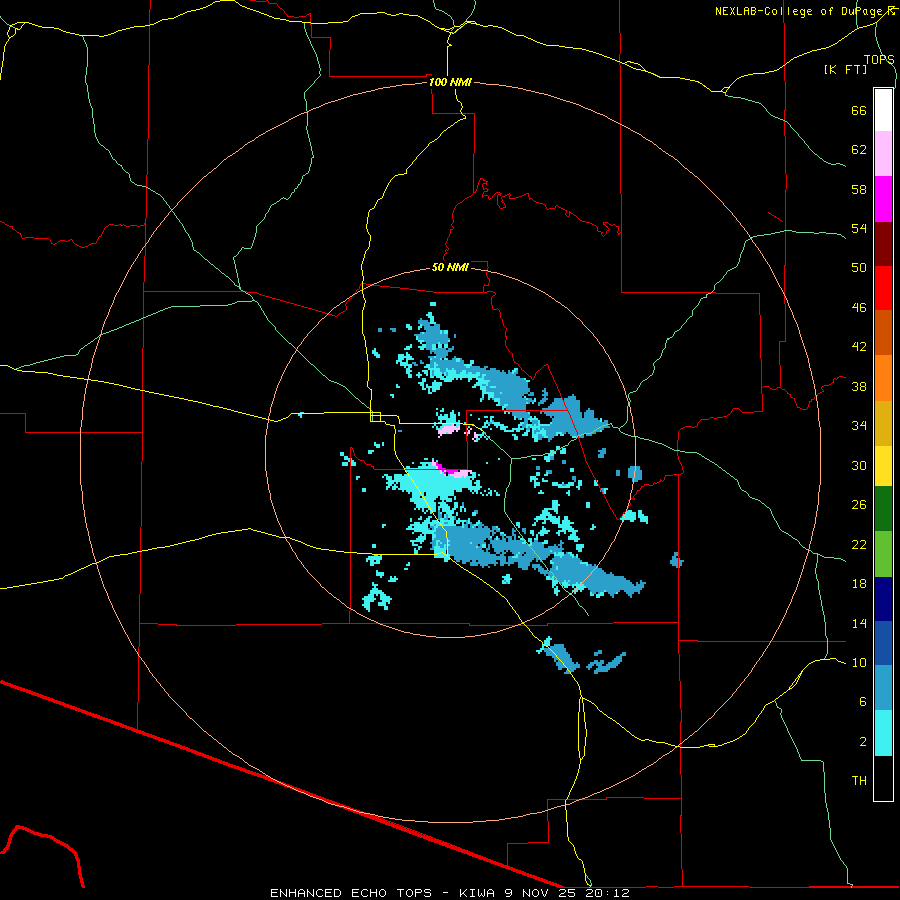The width and height of the screenshot is (900, 900).
Task: Click the navy blue legend swatch
Action: (883, 599)
